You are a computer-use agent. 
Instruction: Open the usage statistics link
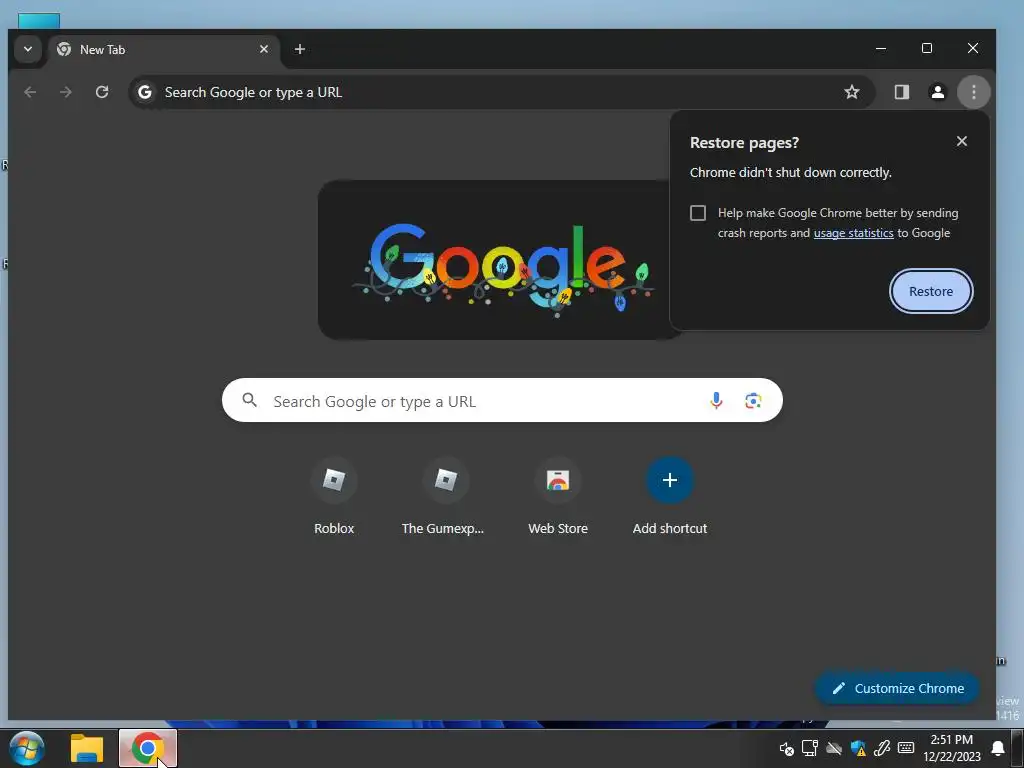pyautogui.click(x=854, y=233)
